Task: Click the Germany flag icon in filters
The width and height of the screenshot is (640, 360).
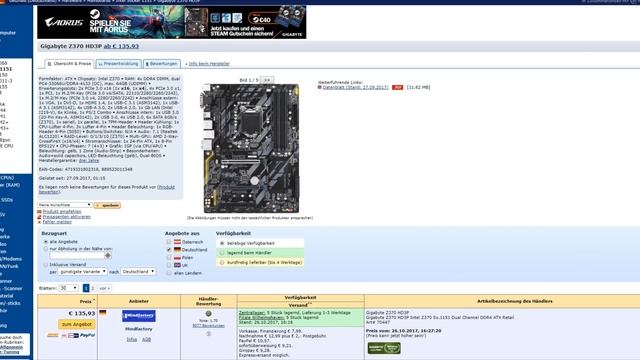Action: tap(177, 250)
